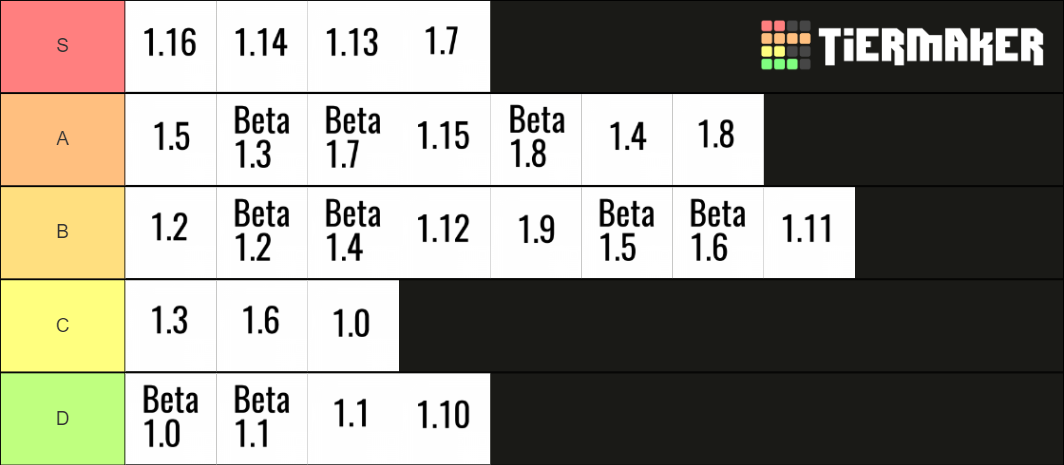Select the Beta 1.3 tile
The height and width of the screenshot is (465, 1064).
point(262,139)
